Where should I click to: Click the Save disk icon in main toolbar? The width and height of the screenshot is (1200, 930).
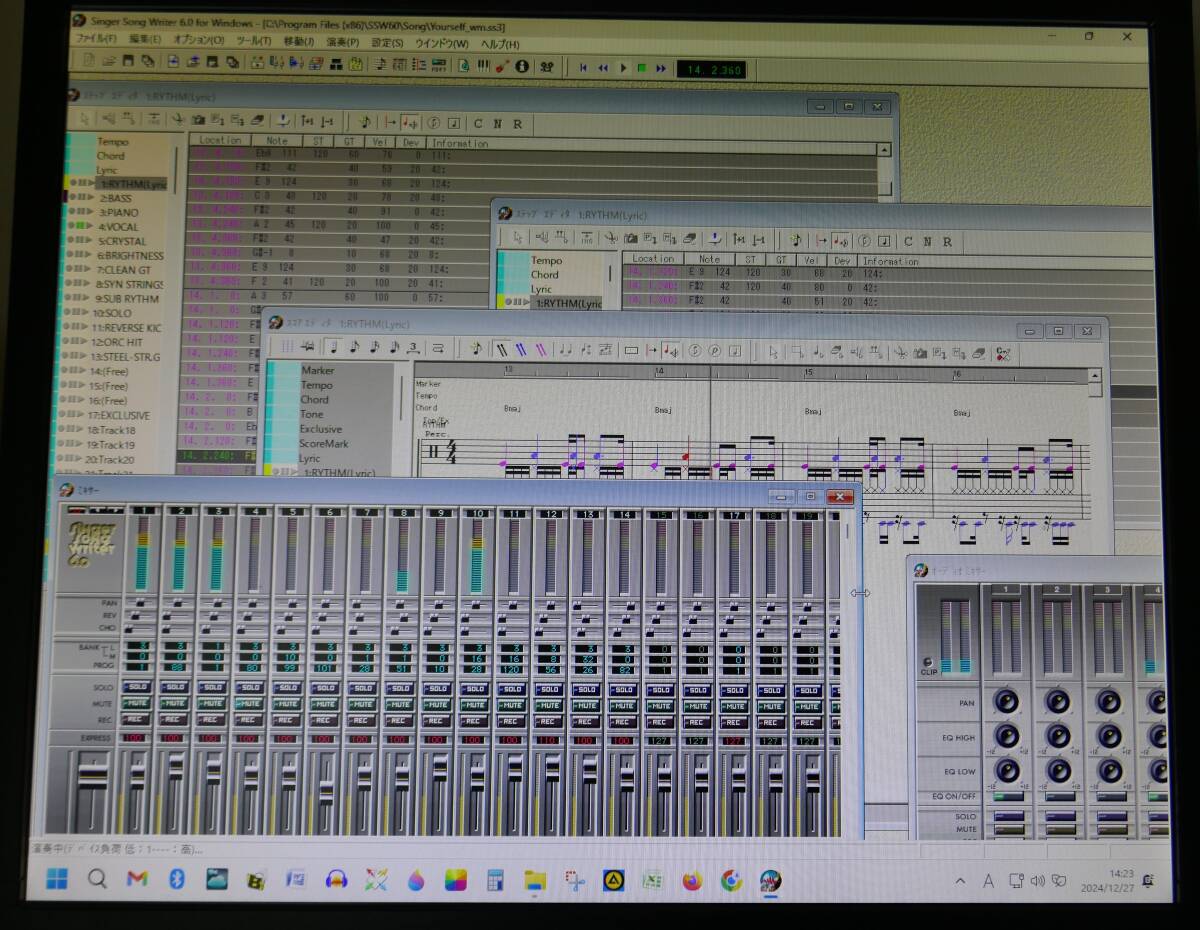tap(128, 63)
